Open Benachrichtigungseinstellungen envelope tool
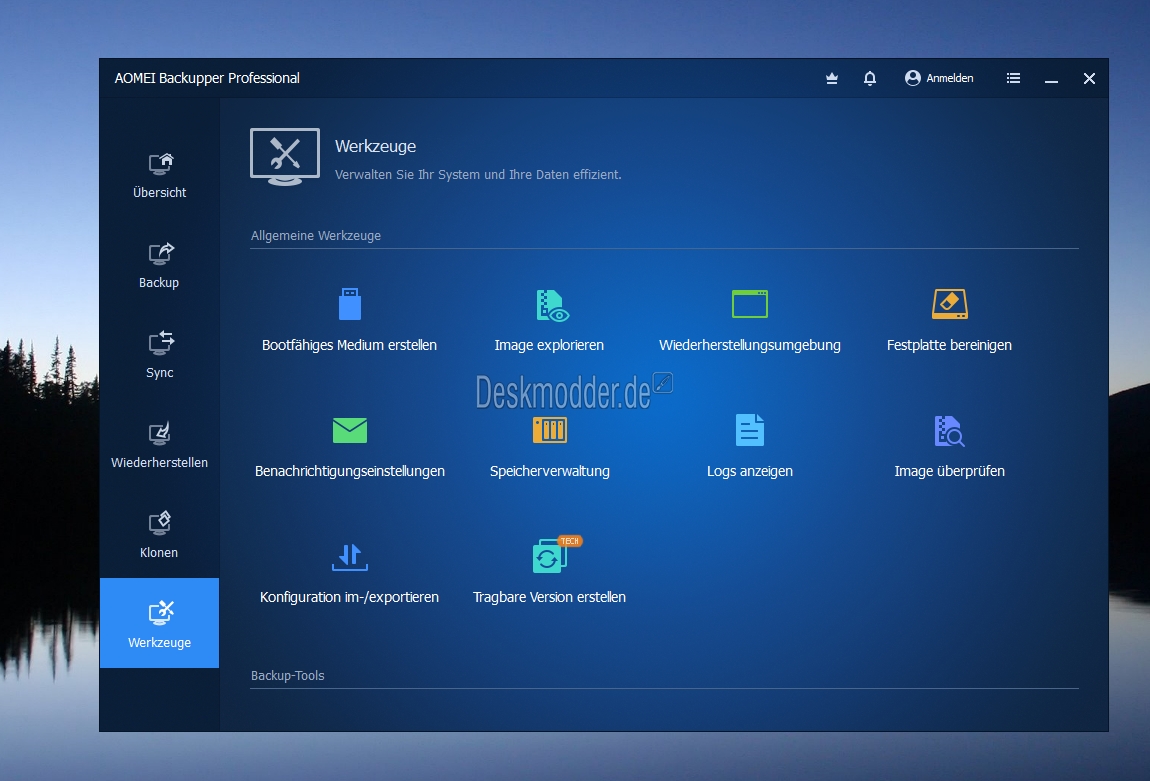Viewport: 1150px width, 781px height. coord(349,447)
